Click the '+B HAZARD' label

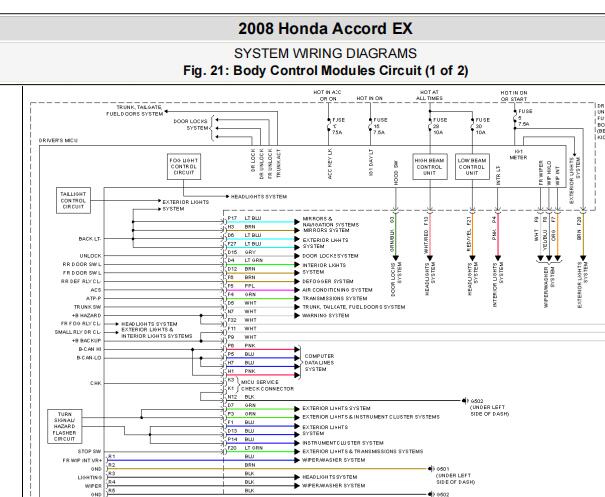[x=86, y=315]
